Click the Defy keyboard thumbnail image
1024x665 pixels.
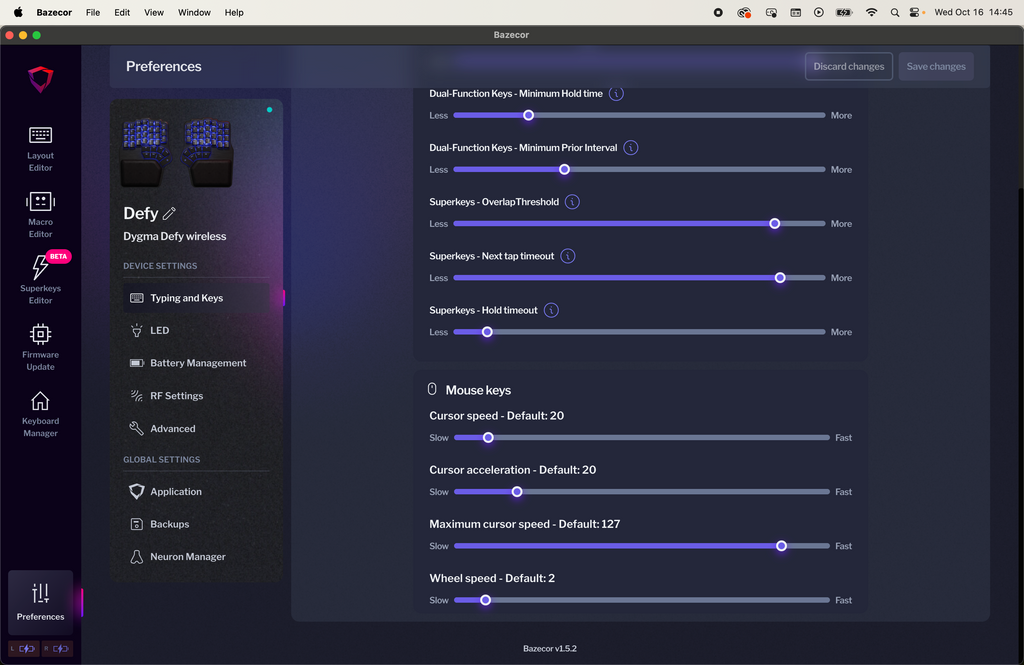176,152
